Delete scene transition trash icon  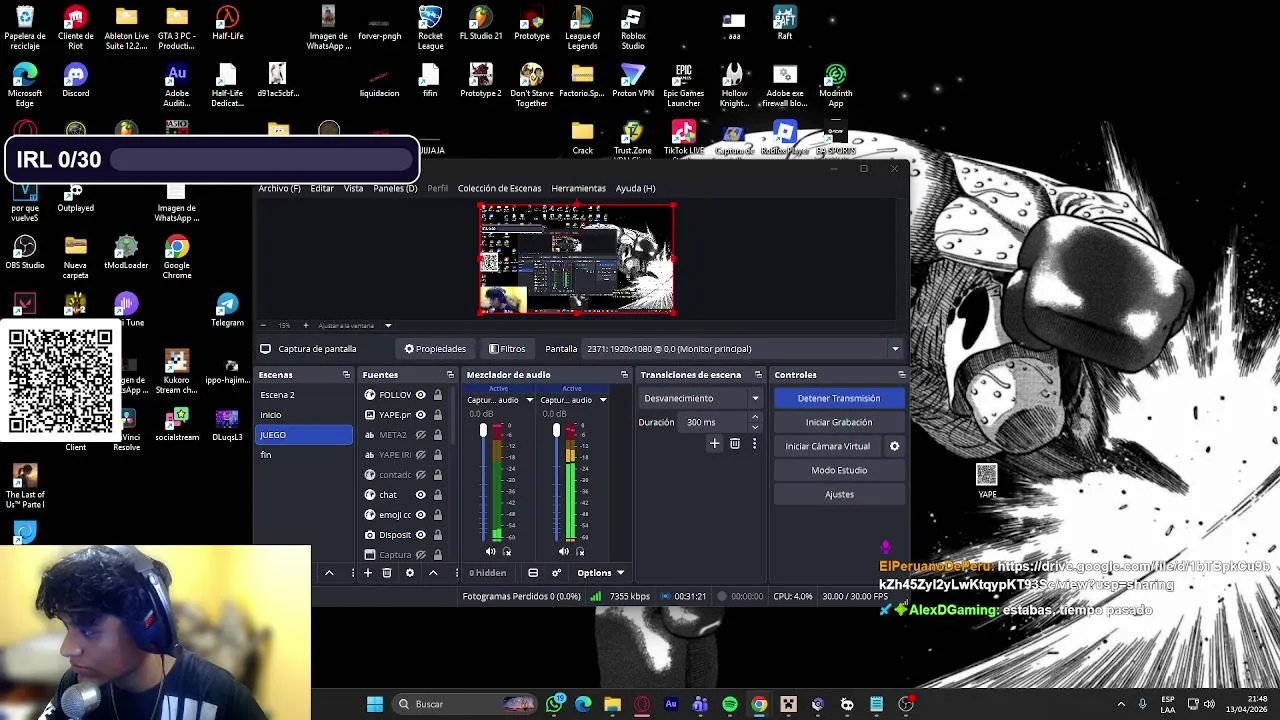735,444
